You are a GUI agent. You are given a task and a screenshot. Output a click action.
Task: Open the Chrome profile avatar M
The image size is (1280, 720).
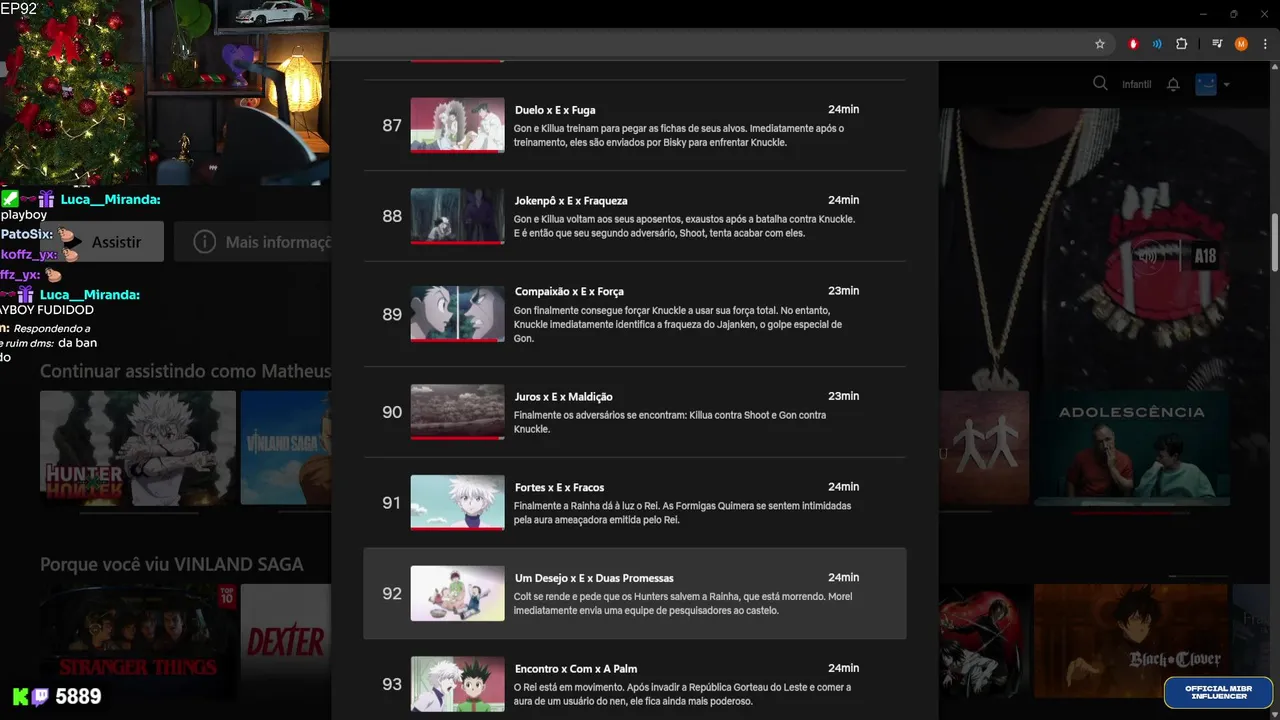pos(1241,44)
